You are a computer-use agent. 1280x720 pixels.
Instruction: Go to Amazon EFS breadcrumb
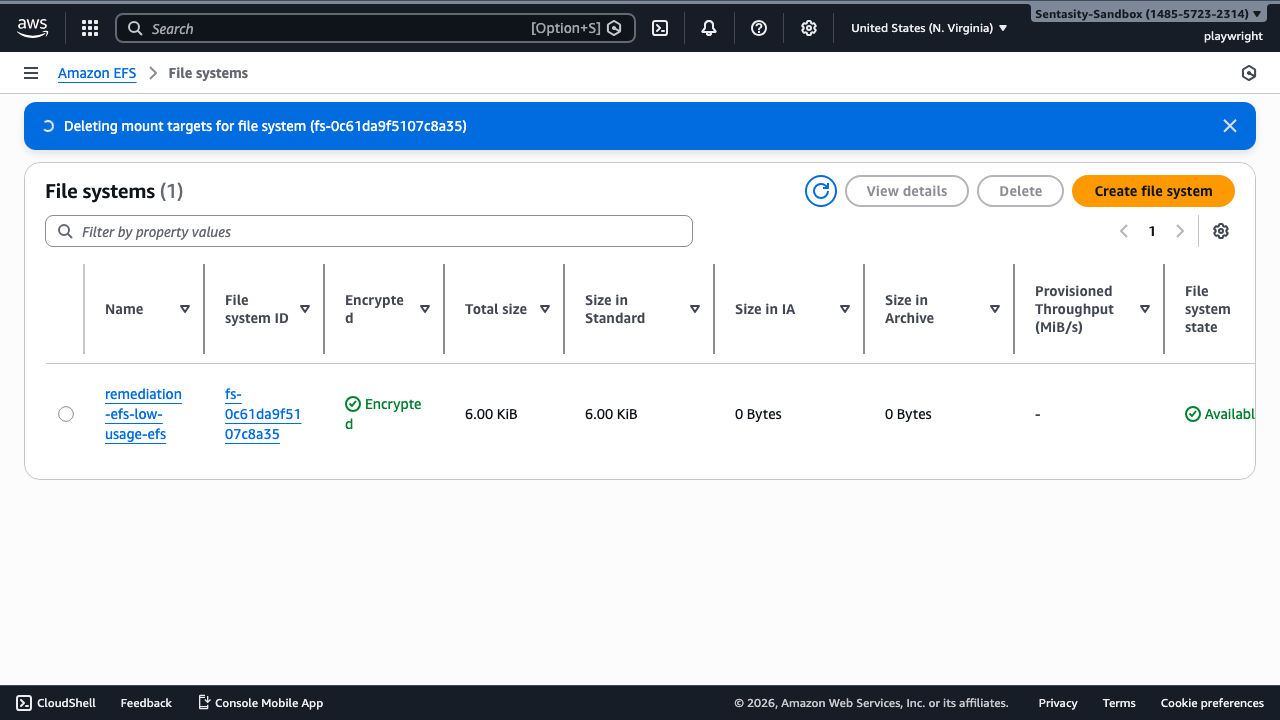click(97, 73)
